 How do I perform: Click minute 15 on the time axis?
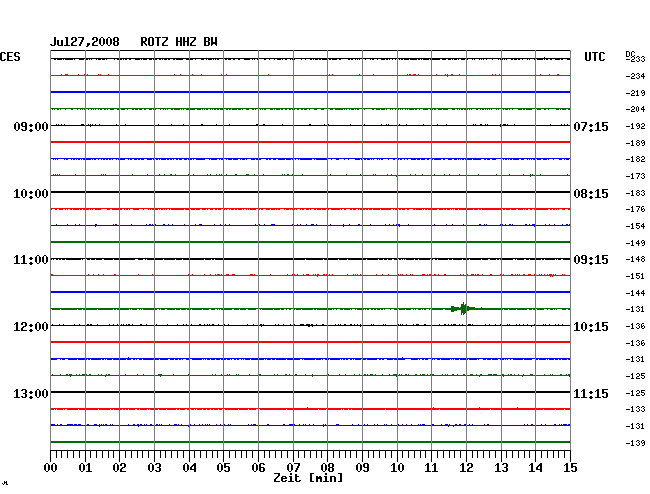570,467
